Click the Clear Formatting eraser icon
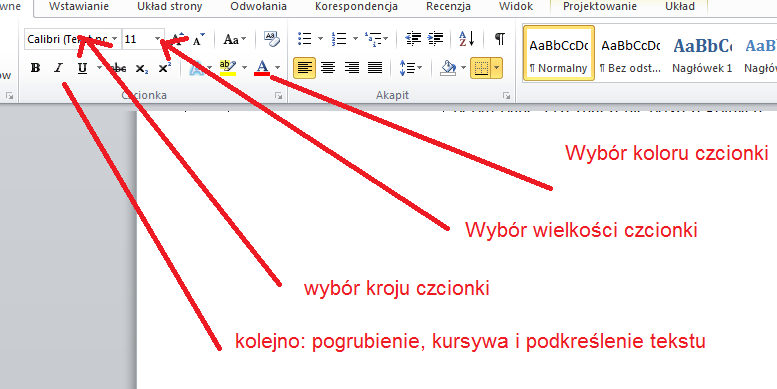The width and height of the screenshot is (777, 389). pos(272,39)
